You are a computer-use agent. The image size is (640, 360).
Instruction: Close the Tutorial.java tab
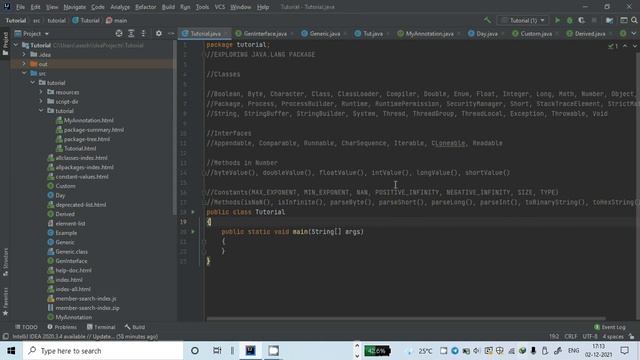pyautogui.click(x=226, y=34)
